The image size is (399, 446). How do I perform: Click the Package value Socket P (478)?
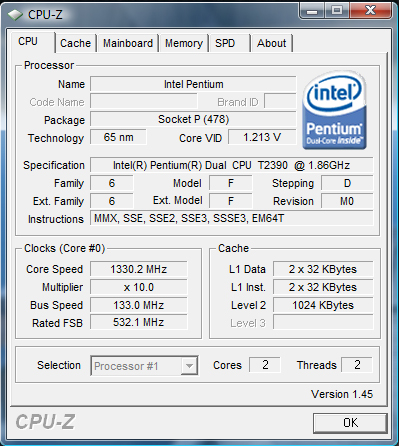(193, 119)
